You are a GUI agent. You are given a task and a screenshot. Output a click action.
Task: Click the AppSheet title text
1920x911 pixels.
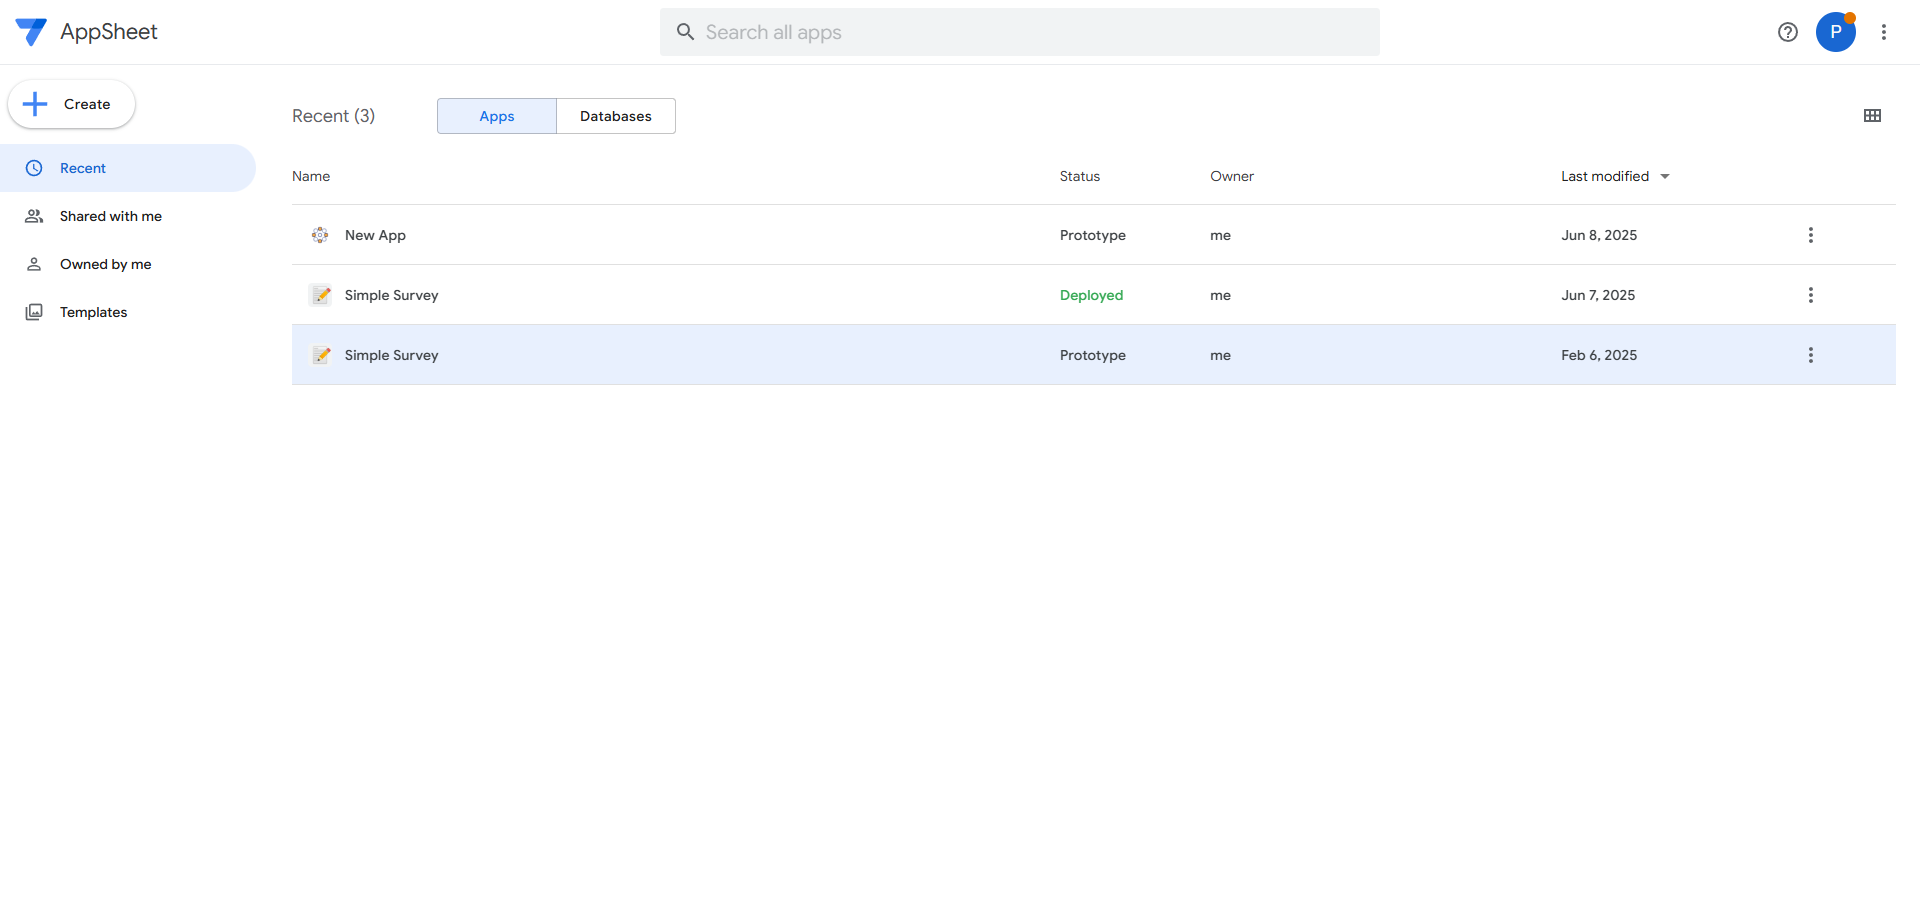pyautogui.click(x=109, y=32)
